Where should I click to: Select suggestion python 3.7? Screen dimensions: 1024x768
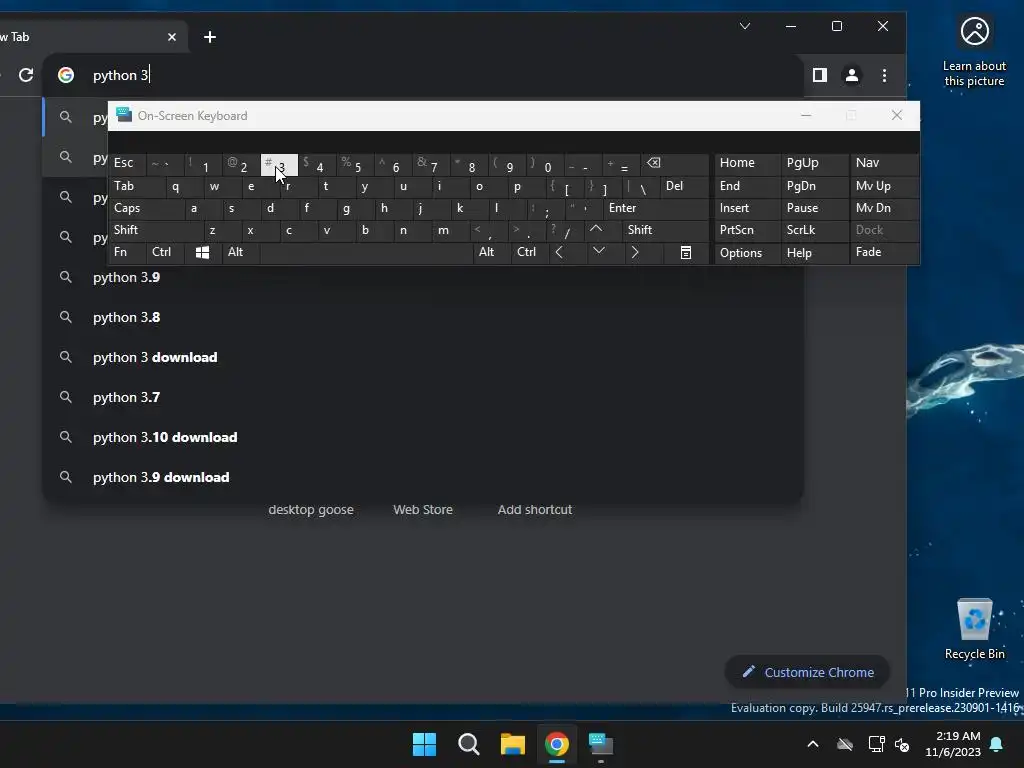[423, 397]
